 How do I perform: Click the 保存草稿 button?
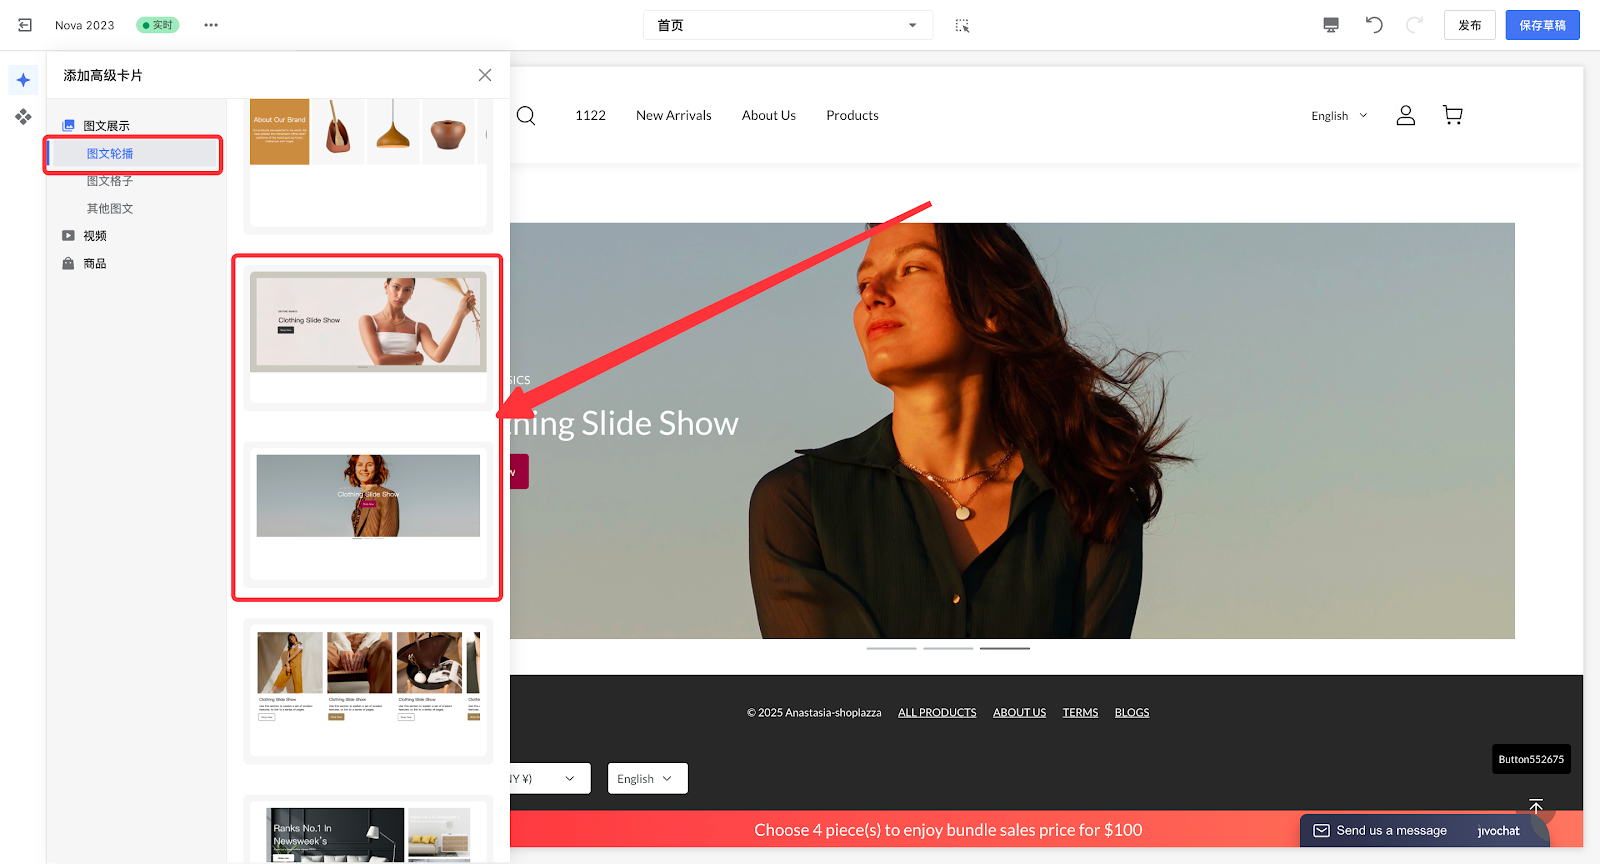click(x=1542, y=25)
